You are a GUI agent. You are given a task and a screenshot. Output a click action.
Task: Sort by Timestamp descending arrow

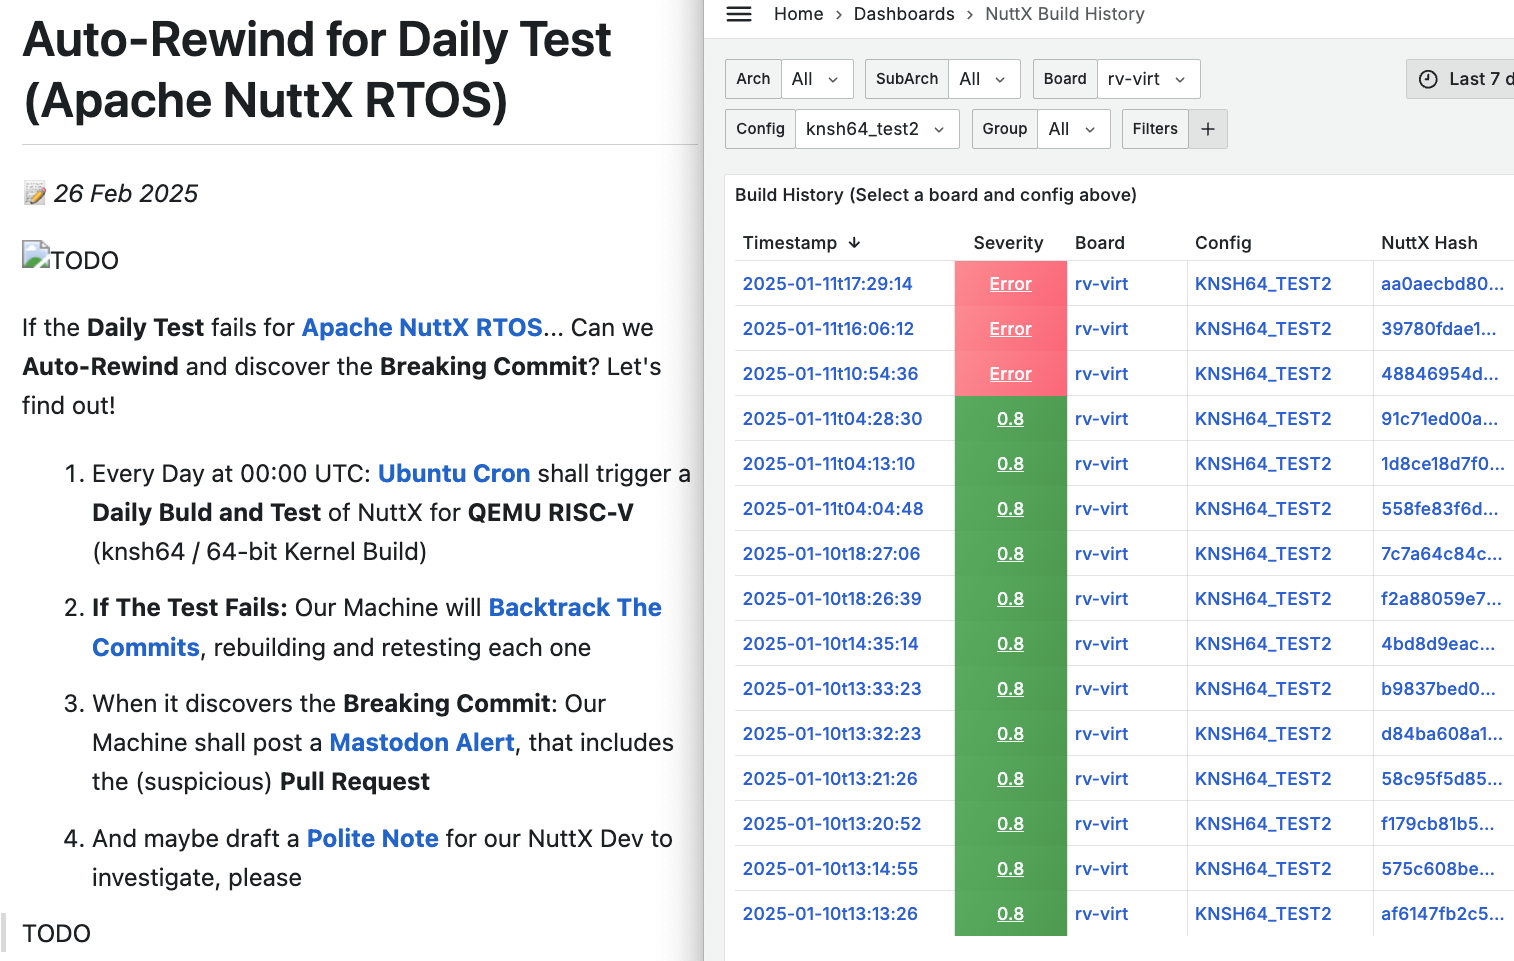point(854,243)
